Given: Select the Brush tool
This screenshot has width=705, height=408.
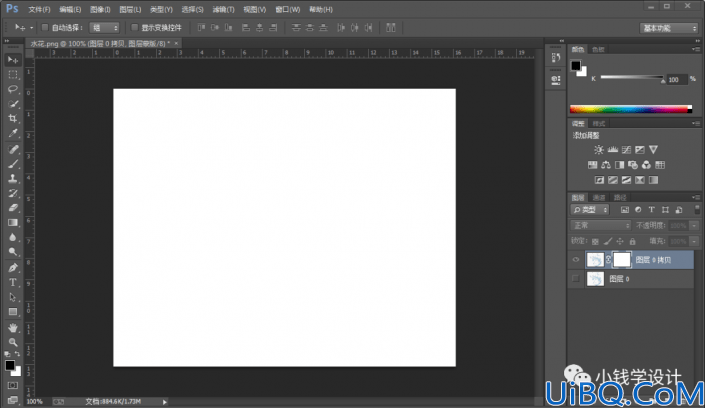Looking at the screenshot, I should 13,164.
